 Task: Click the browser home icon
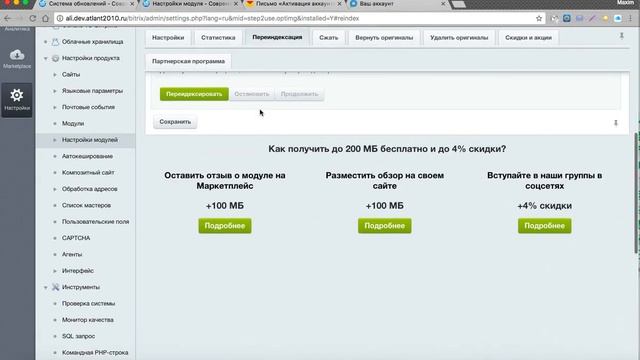click(x=45, y=18)
